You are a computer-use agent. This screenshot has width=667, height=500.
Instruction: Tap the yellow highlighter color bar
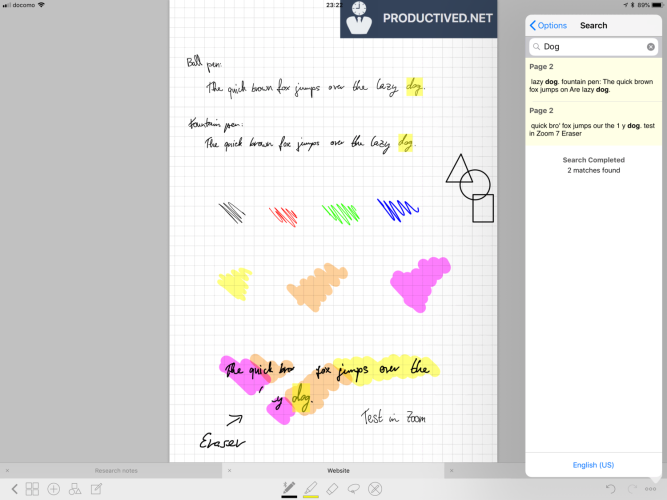(311, 496)
